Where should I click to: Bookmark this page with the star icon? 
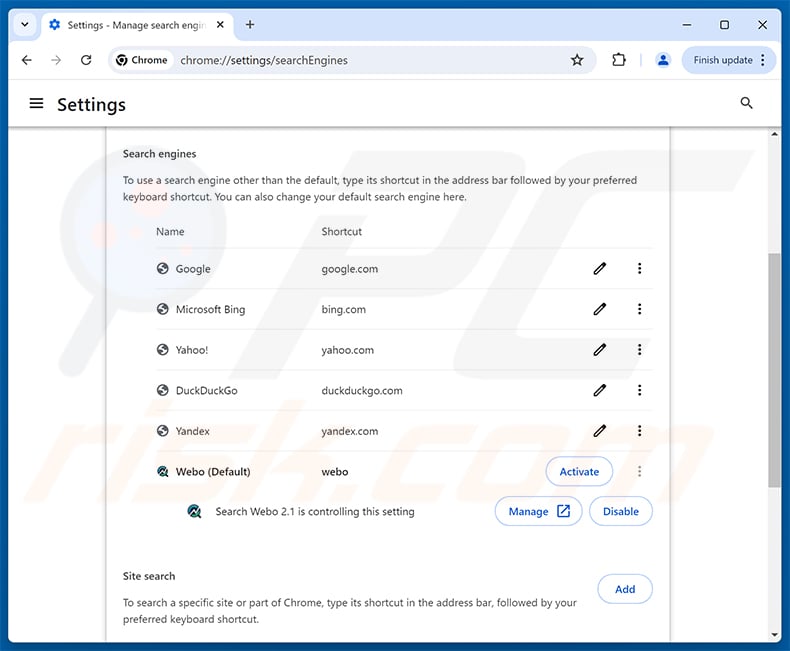pos(577,60)
